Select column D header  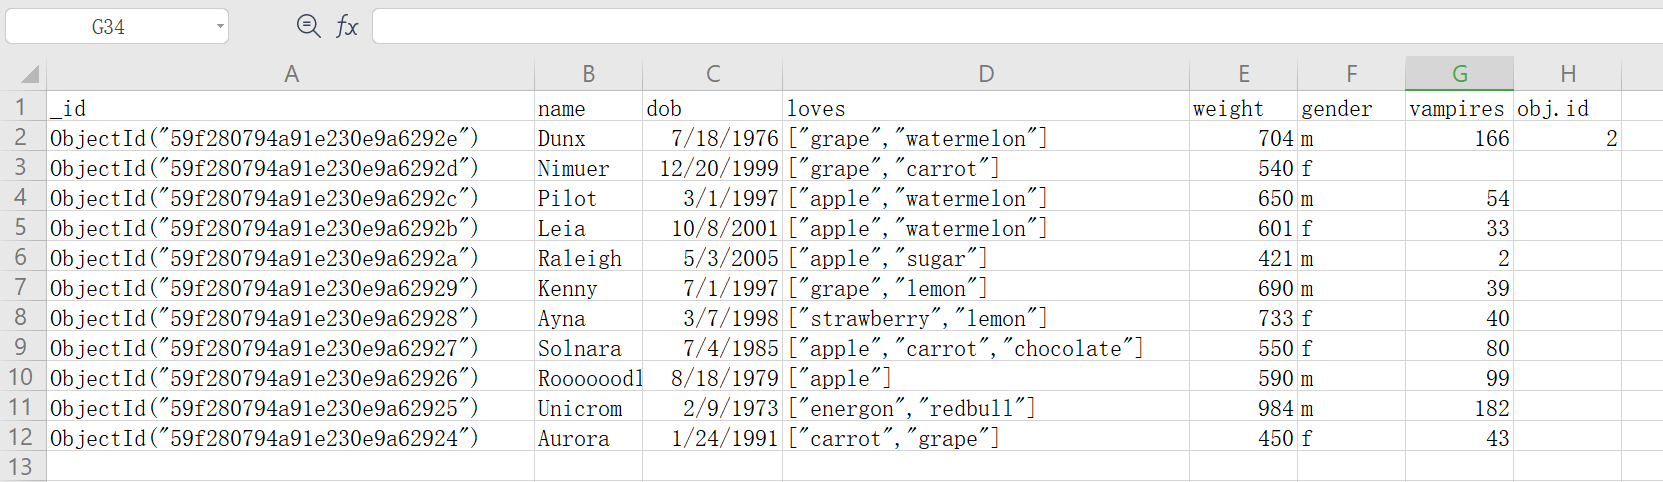(986, 74)
